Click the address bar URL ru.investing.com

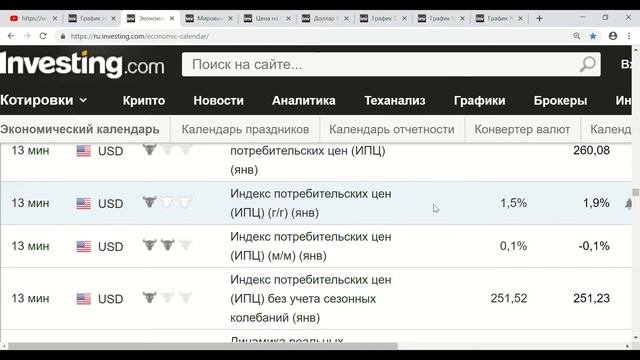140,36
